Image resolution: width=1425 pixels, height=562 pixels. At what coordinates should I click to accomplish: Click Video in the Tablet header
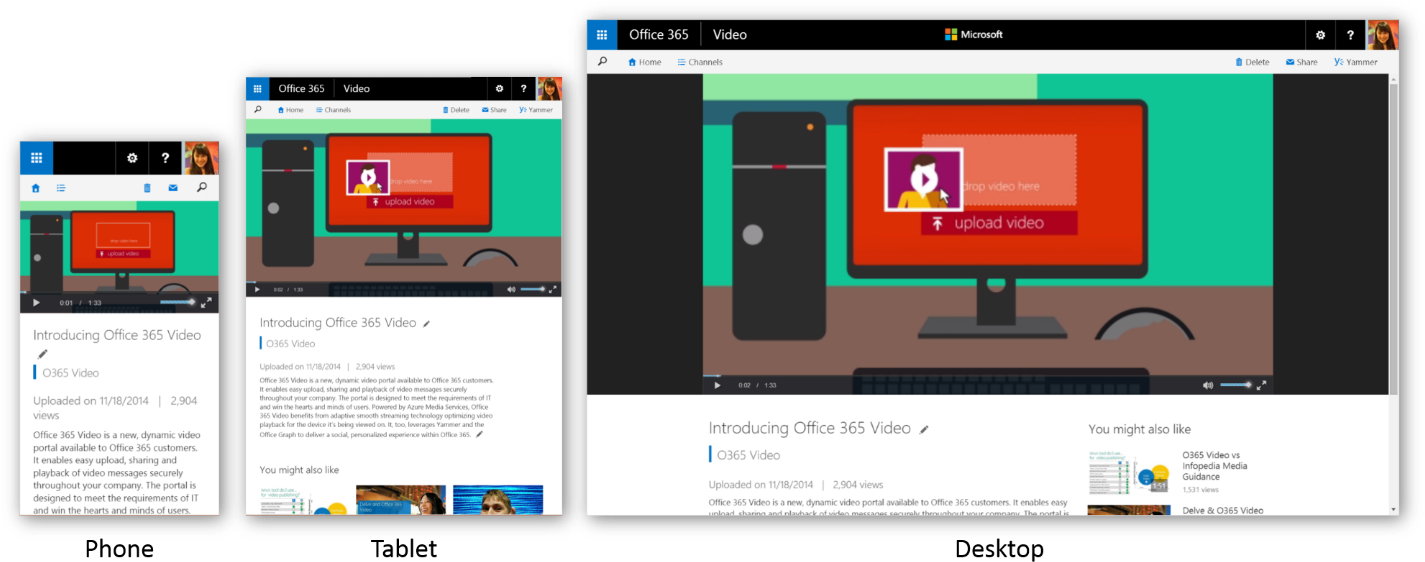click(x=356, y=89)
